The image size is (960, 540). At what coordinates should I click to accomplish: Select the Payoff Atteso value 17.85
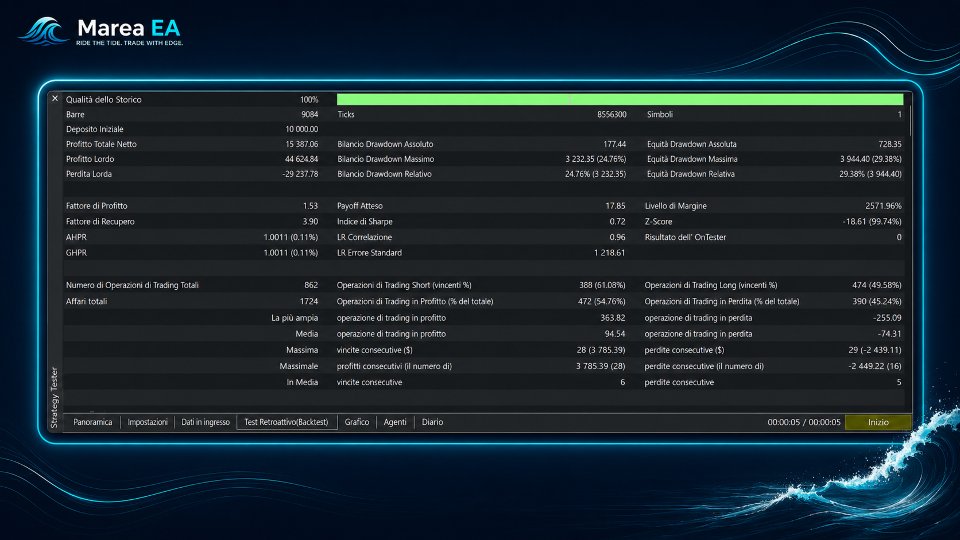[x=615, y=206]
